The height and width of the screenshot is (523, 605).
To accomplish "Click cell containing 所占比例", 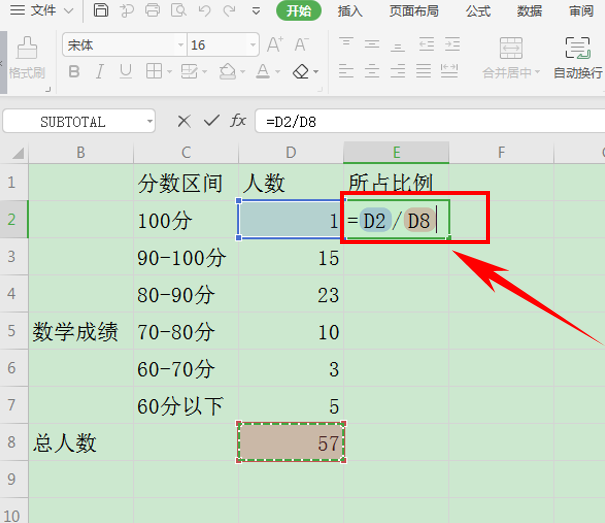I will pos(396,182).
